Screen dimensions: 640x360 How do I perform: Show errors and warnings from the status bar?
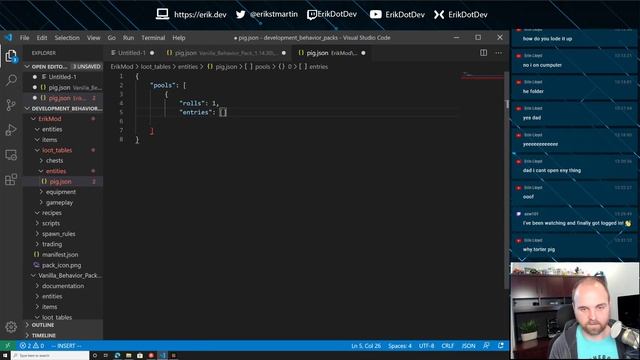(x=32, y=346)
